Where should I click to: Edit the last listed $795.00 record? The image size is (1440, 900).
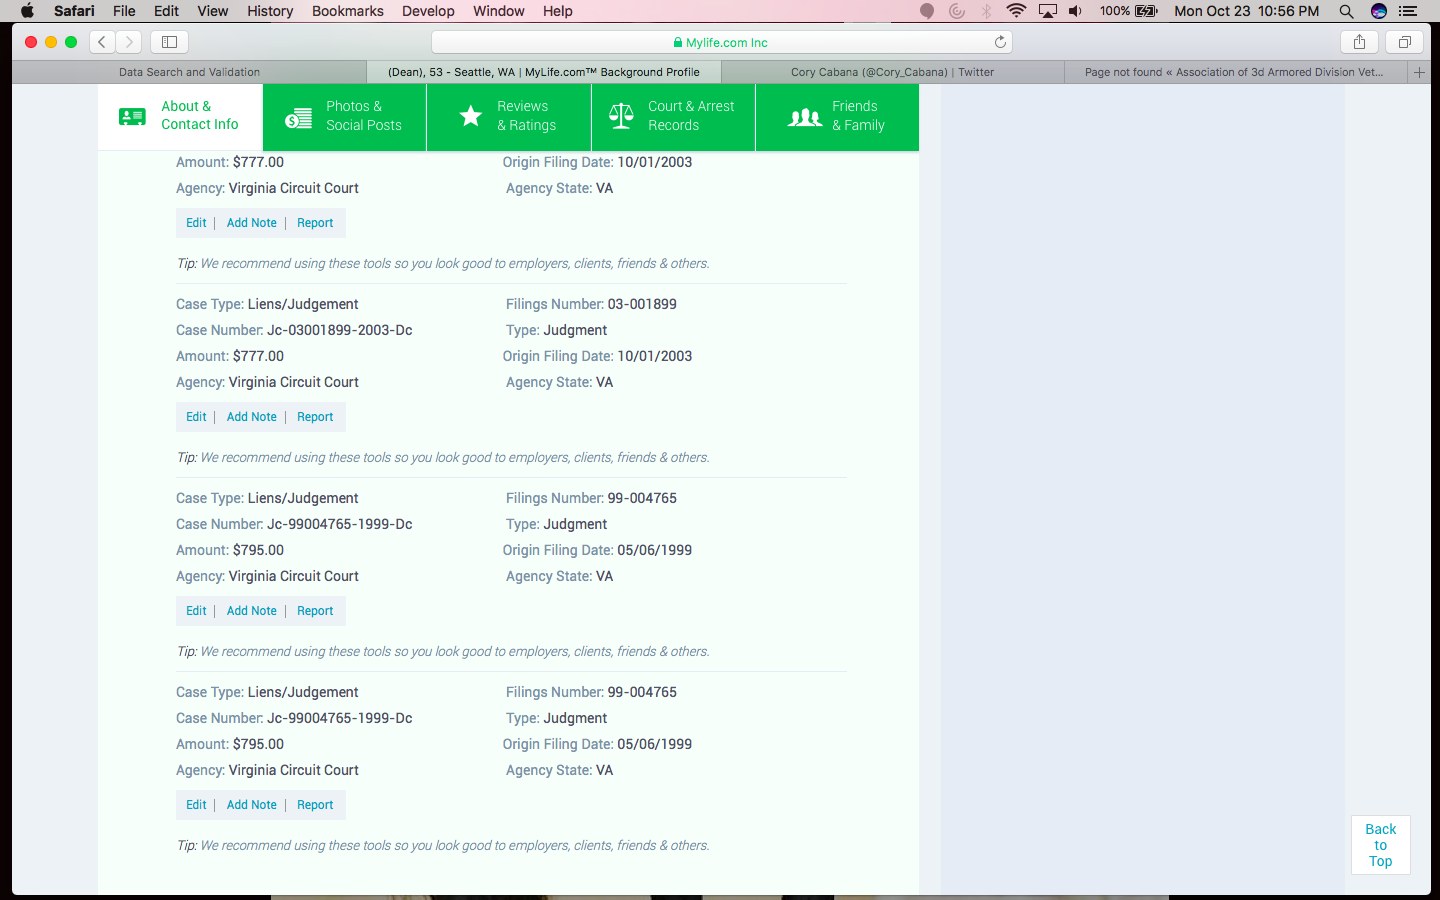(196, 805)
